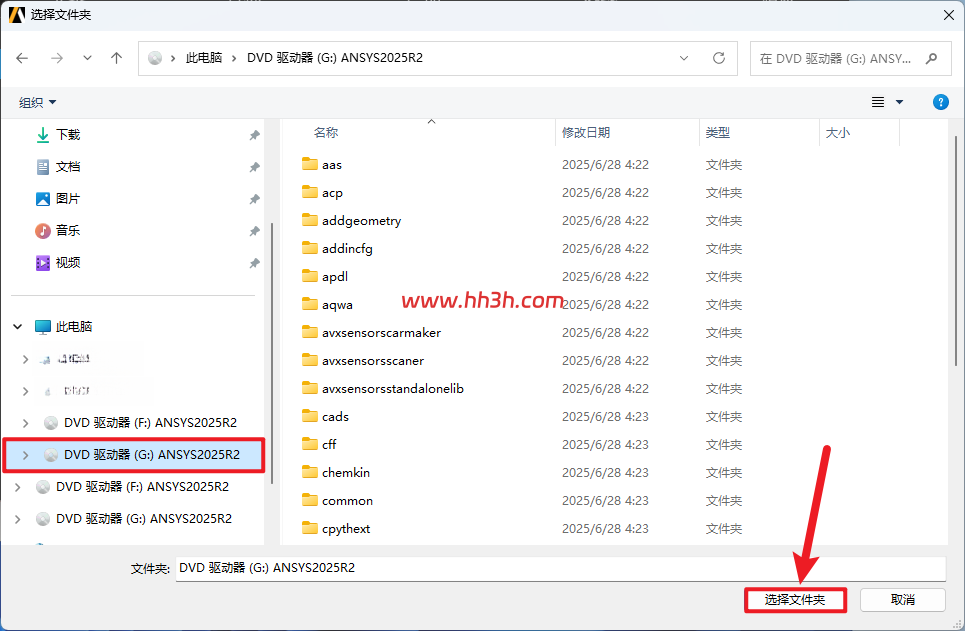Open 视频 in quick access
The width and height of the screenshot is (965, 631).
(x=68, y=263)
